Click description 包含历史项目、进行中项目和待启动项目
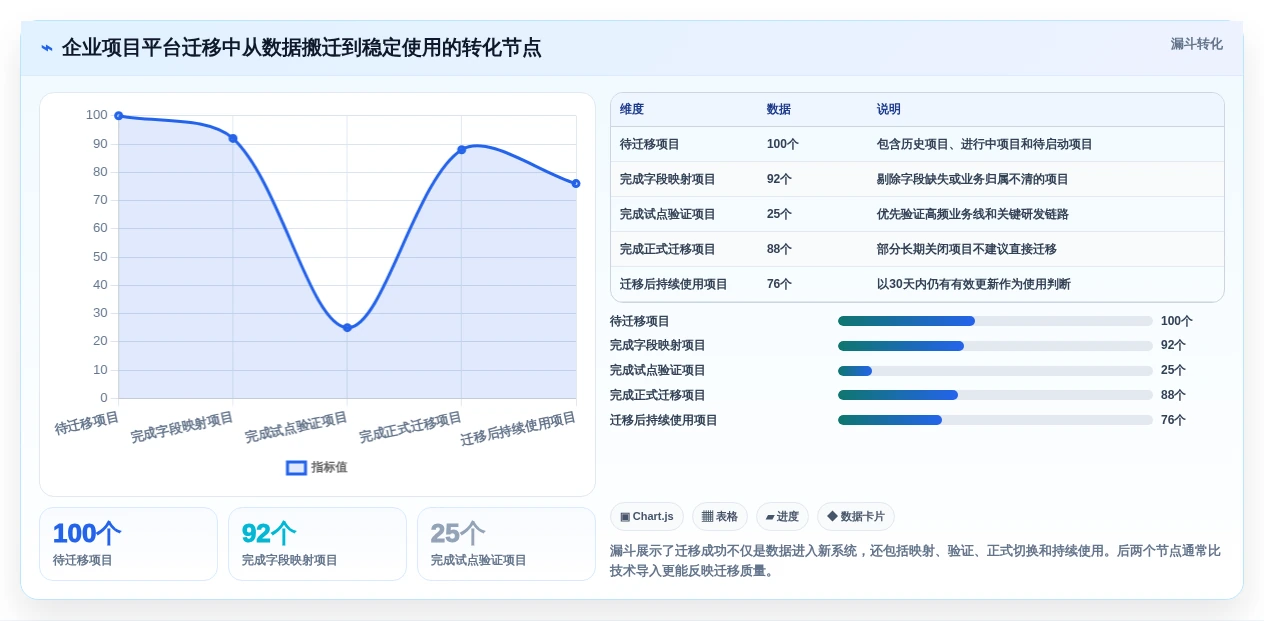Image resolution: width=1264 pixels, height=621 pixels. (985, 144)
